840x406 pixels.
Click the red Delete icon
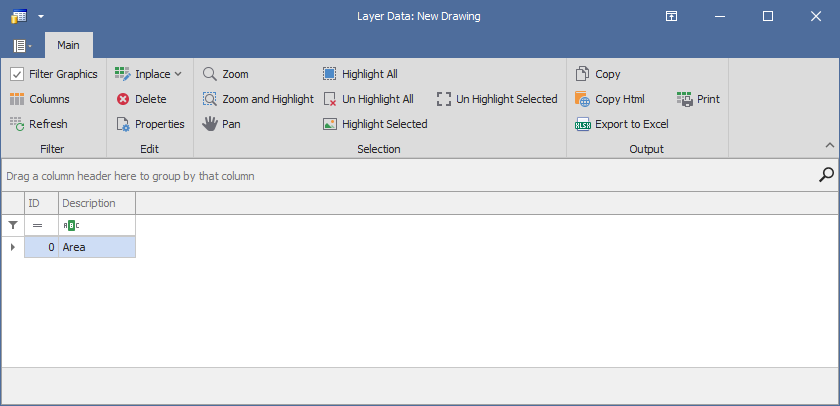click(x=123, y=99)
